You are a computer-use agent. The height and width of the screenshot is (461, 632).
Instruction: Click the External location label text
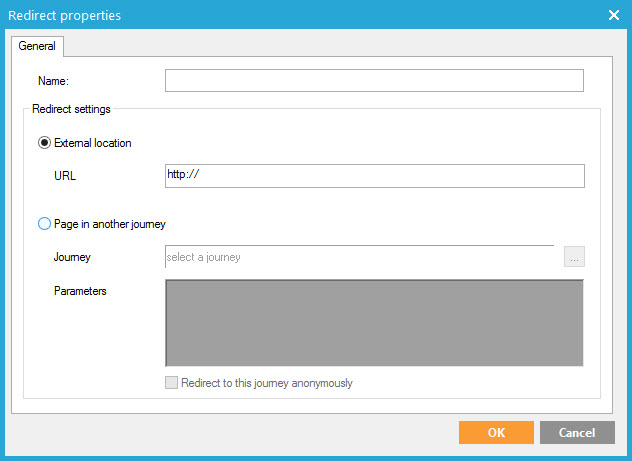coord(92,143)
